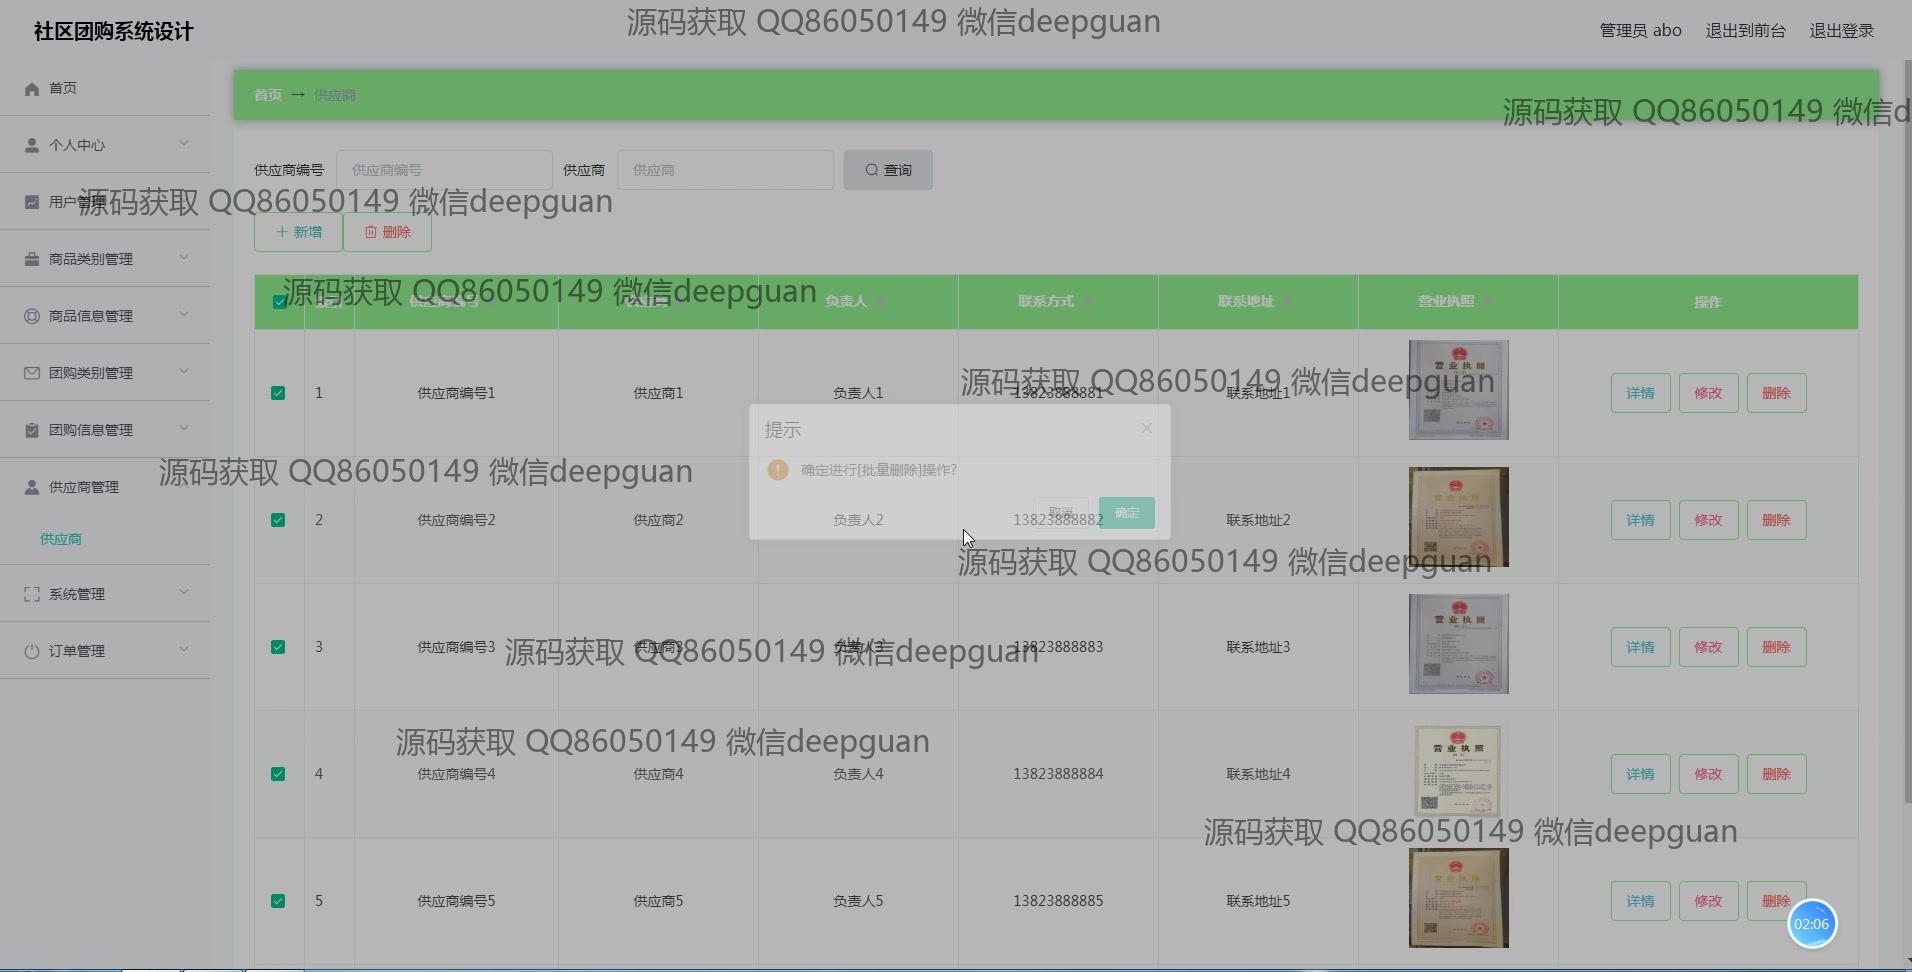The image size is (1912, 972).
Task: Uncheck the checkbox for row 供应商编号3
Action: (278, 647)
